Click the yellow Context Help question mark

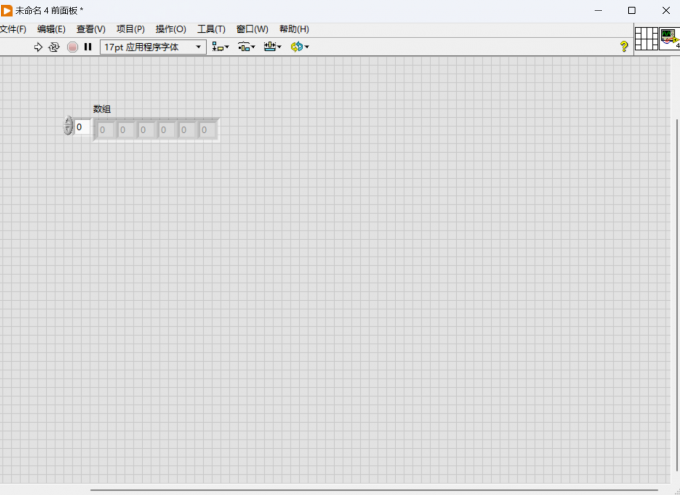[624, 46]
